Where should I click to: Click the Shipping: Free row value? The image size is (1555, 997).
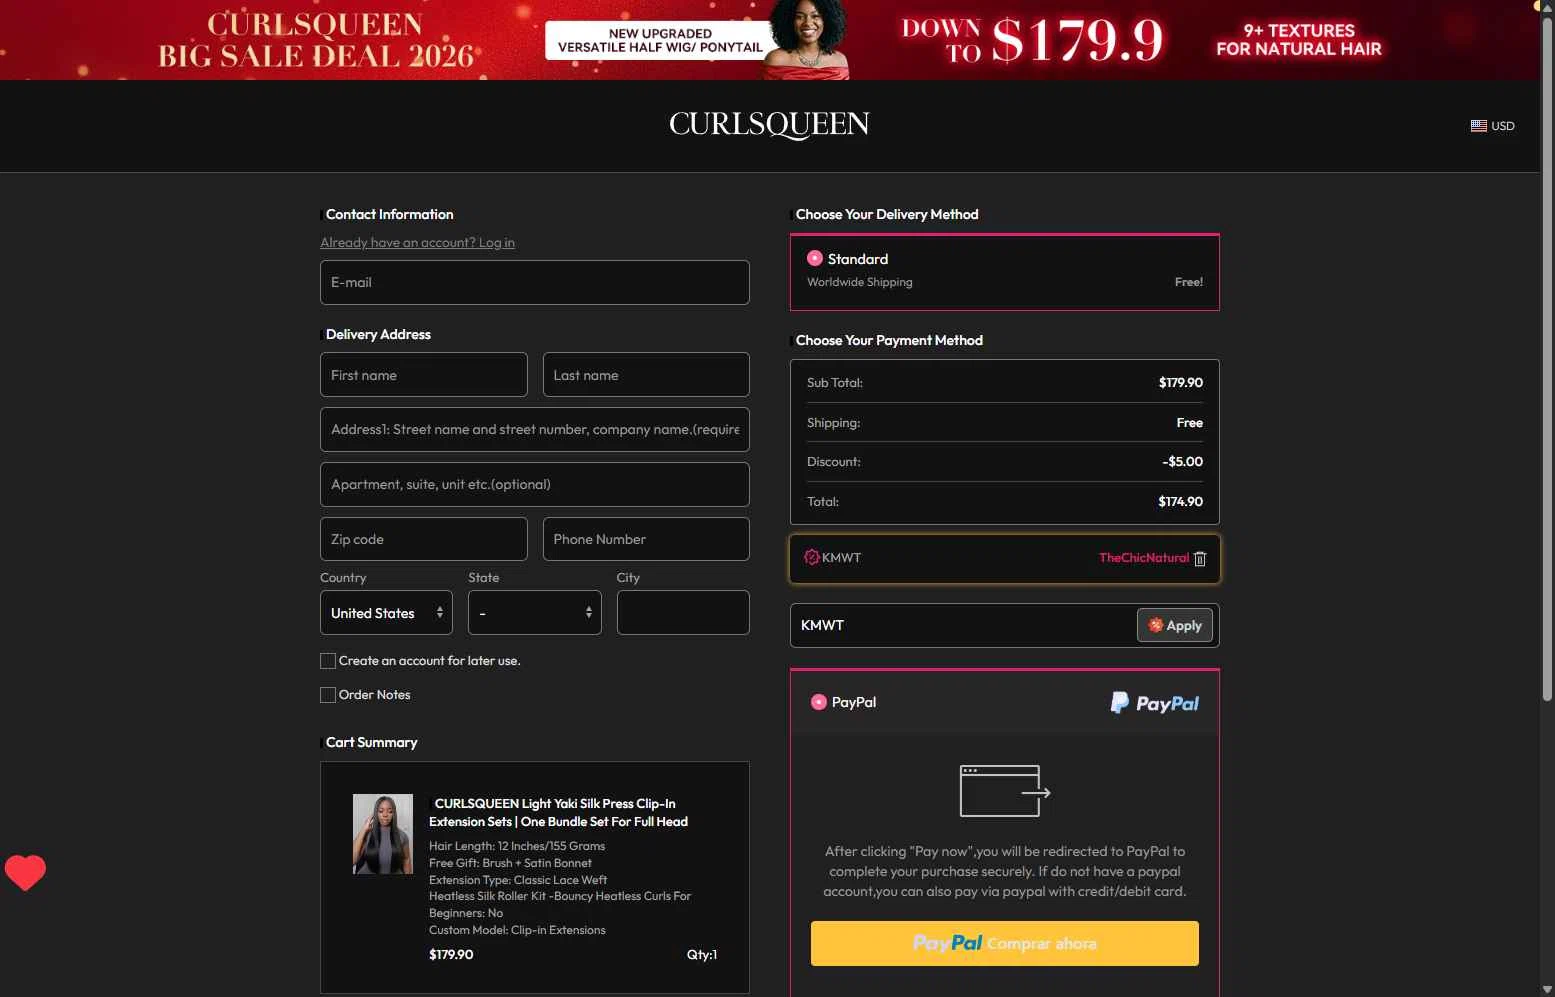(x=1189, y=423)
